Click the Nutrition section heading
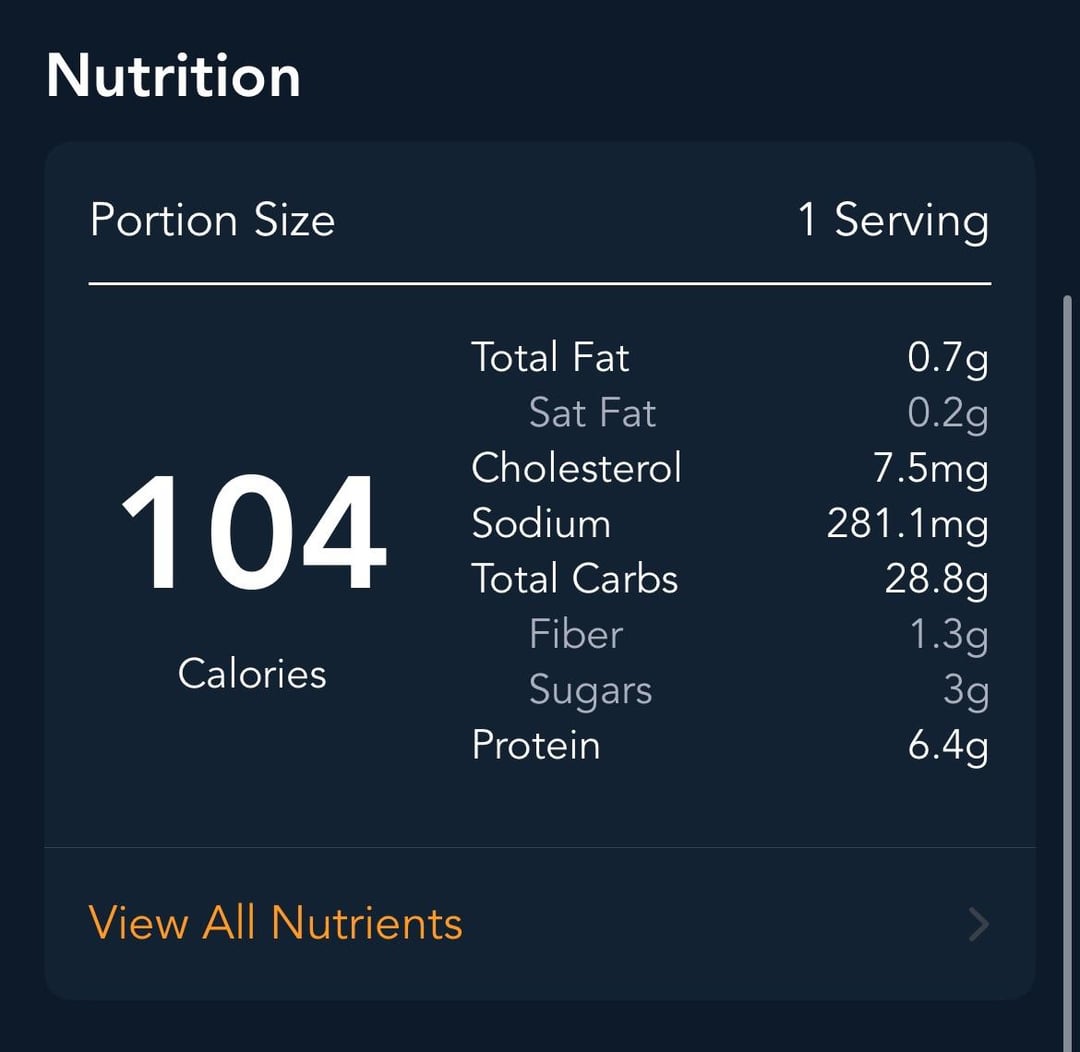Screen dimensions: 1080x1052 [174, 76]
